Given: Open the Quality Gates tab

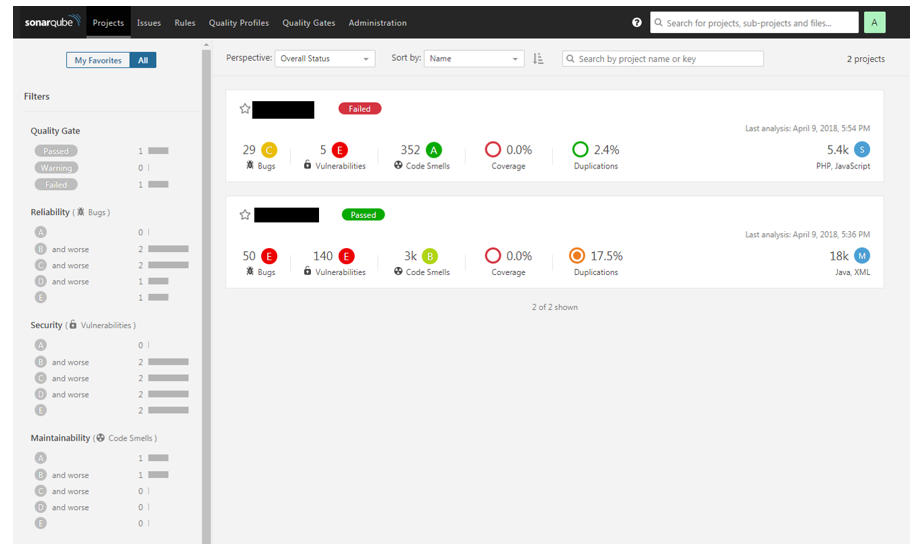Looking at the screenshot, I should coord(309,23).
